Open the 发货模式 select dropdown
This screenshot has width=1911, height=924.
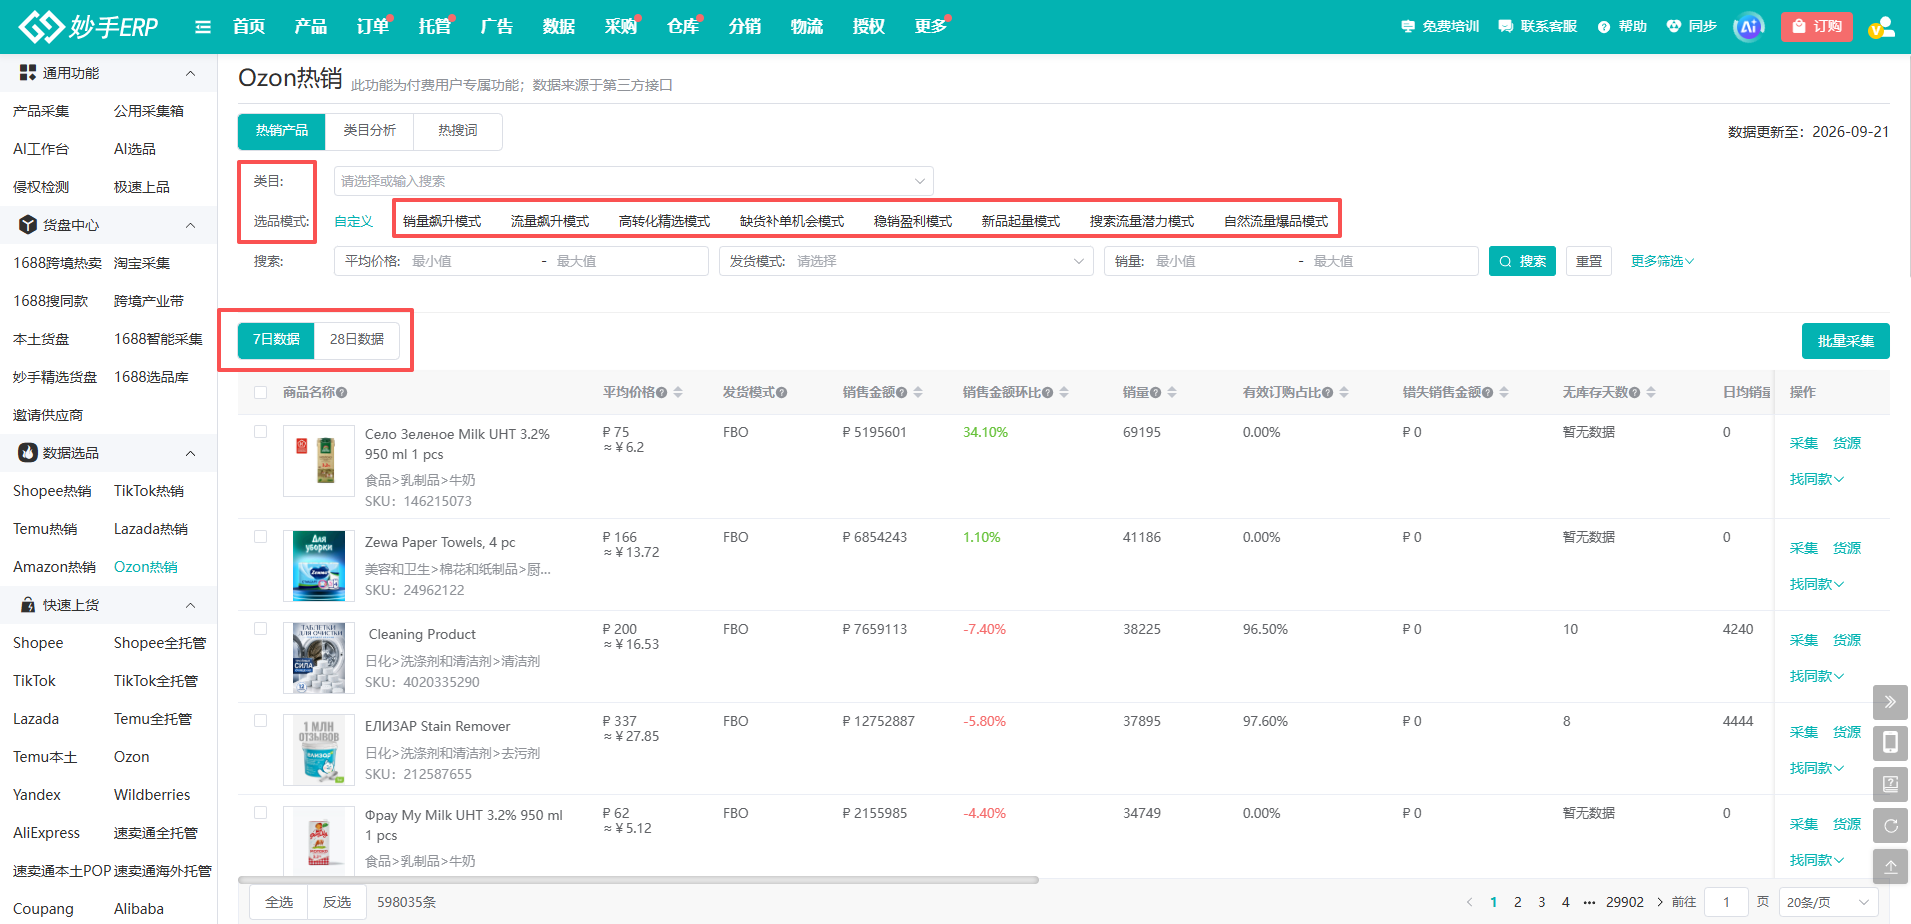pos(904,261)
